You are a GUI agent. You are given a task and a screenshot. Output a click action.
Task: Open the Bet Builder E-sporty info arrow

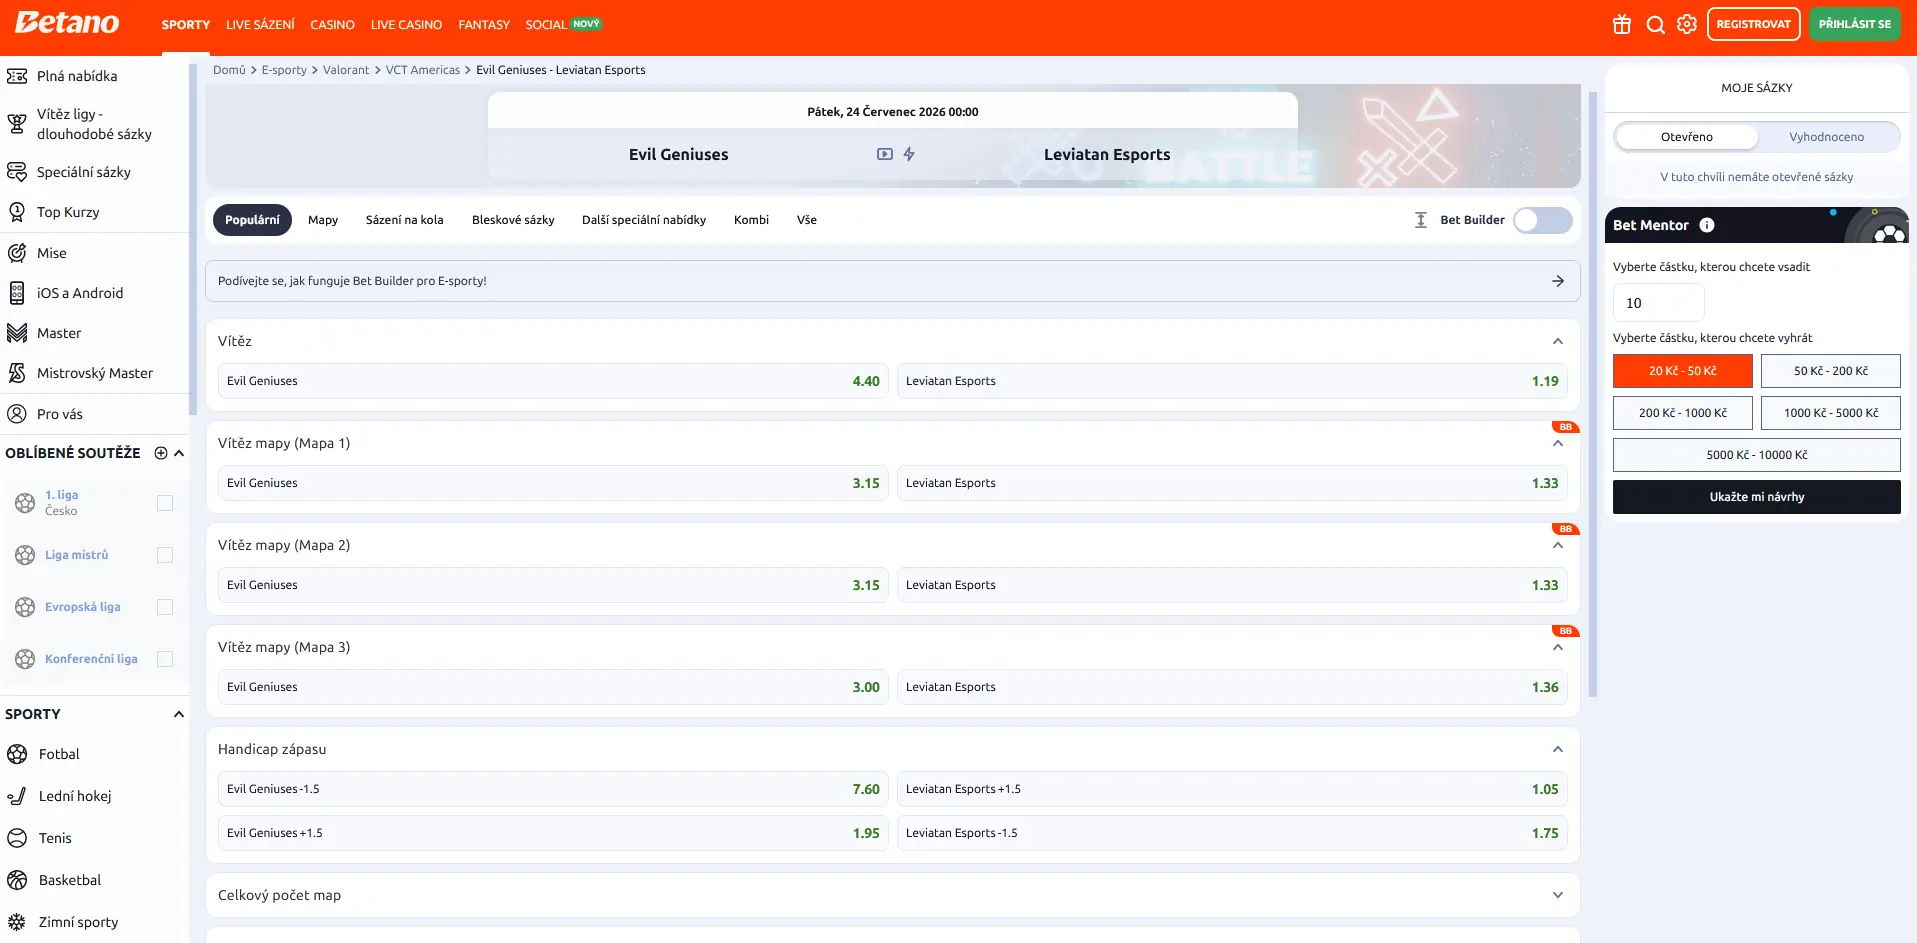[1558, 281]
